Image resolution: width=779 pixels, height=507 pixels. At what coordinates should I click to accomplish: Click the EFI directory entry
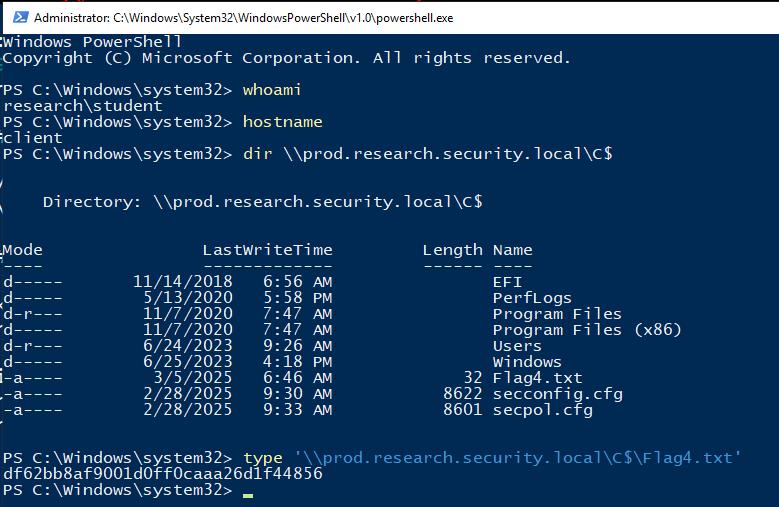[x=507, y=282]
